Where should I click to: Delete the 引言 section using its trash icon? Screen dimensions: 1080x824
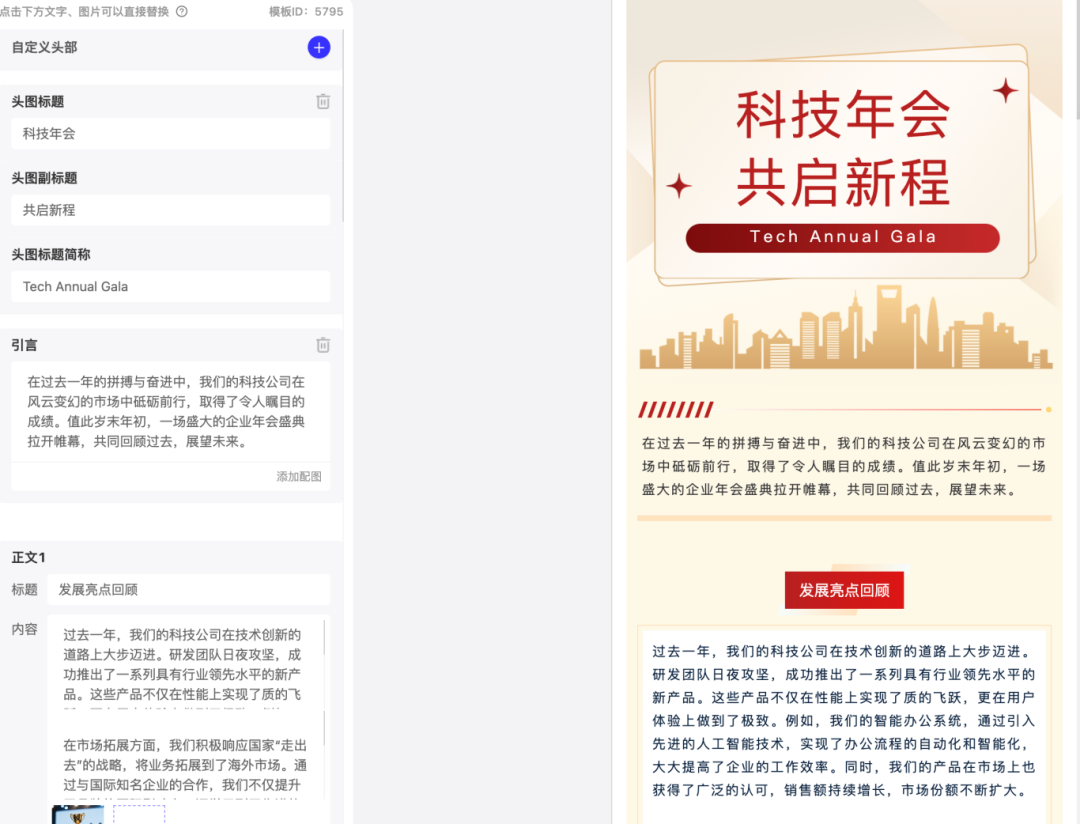click(x=322, y=344)
